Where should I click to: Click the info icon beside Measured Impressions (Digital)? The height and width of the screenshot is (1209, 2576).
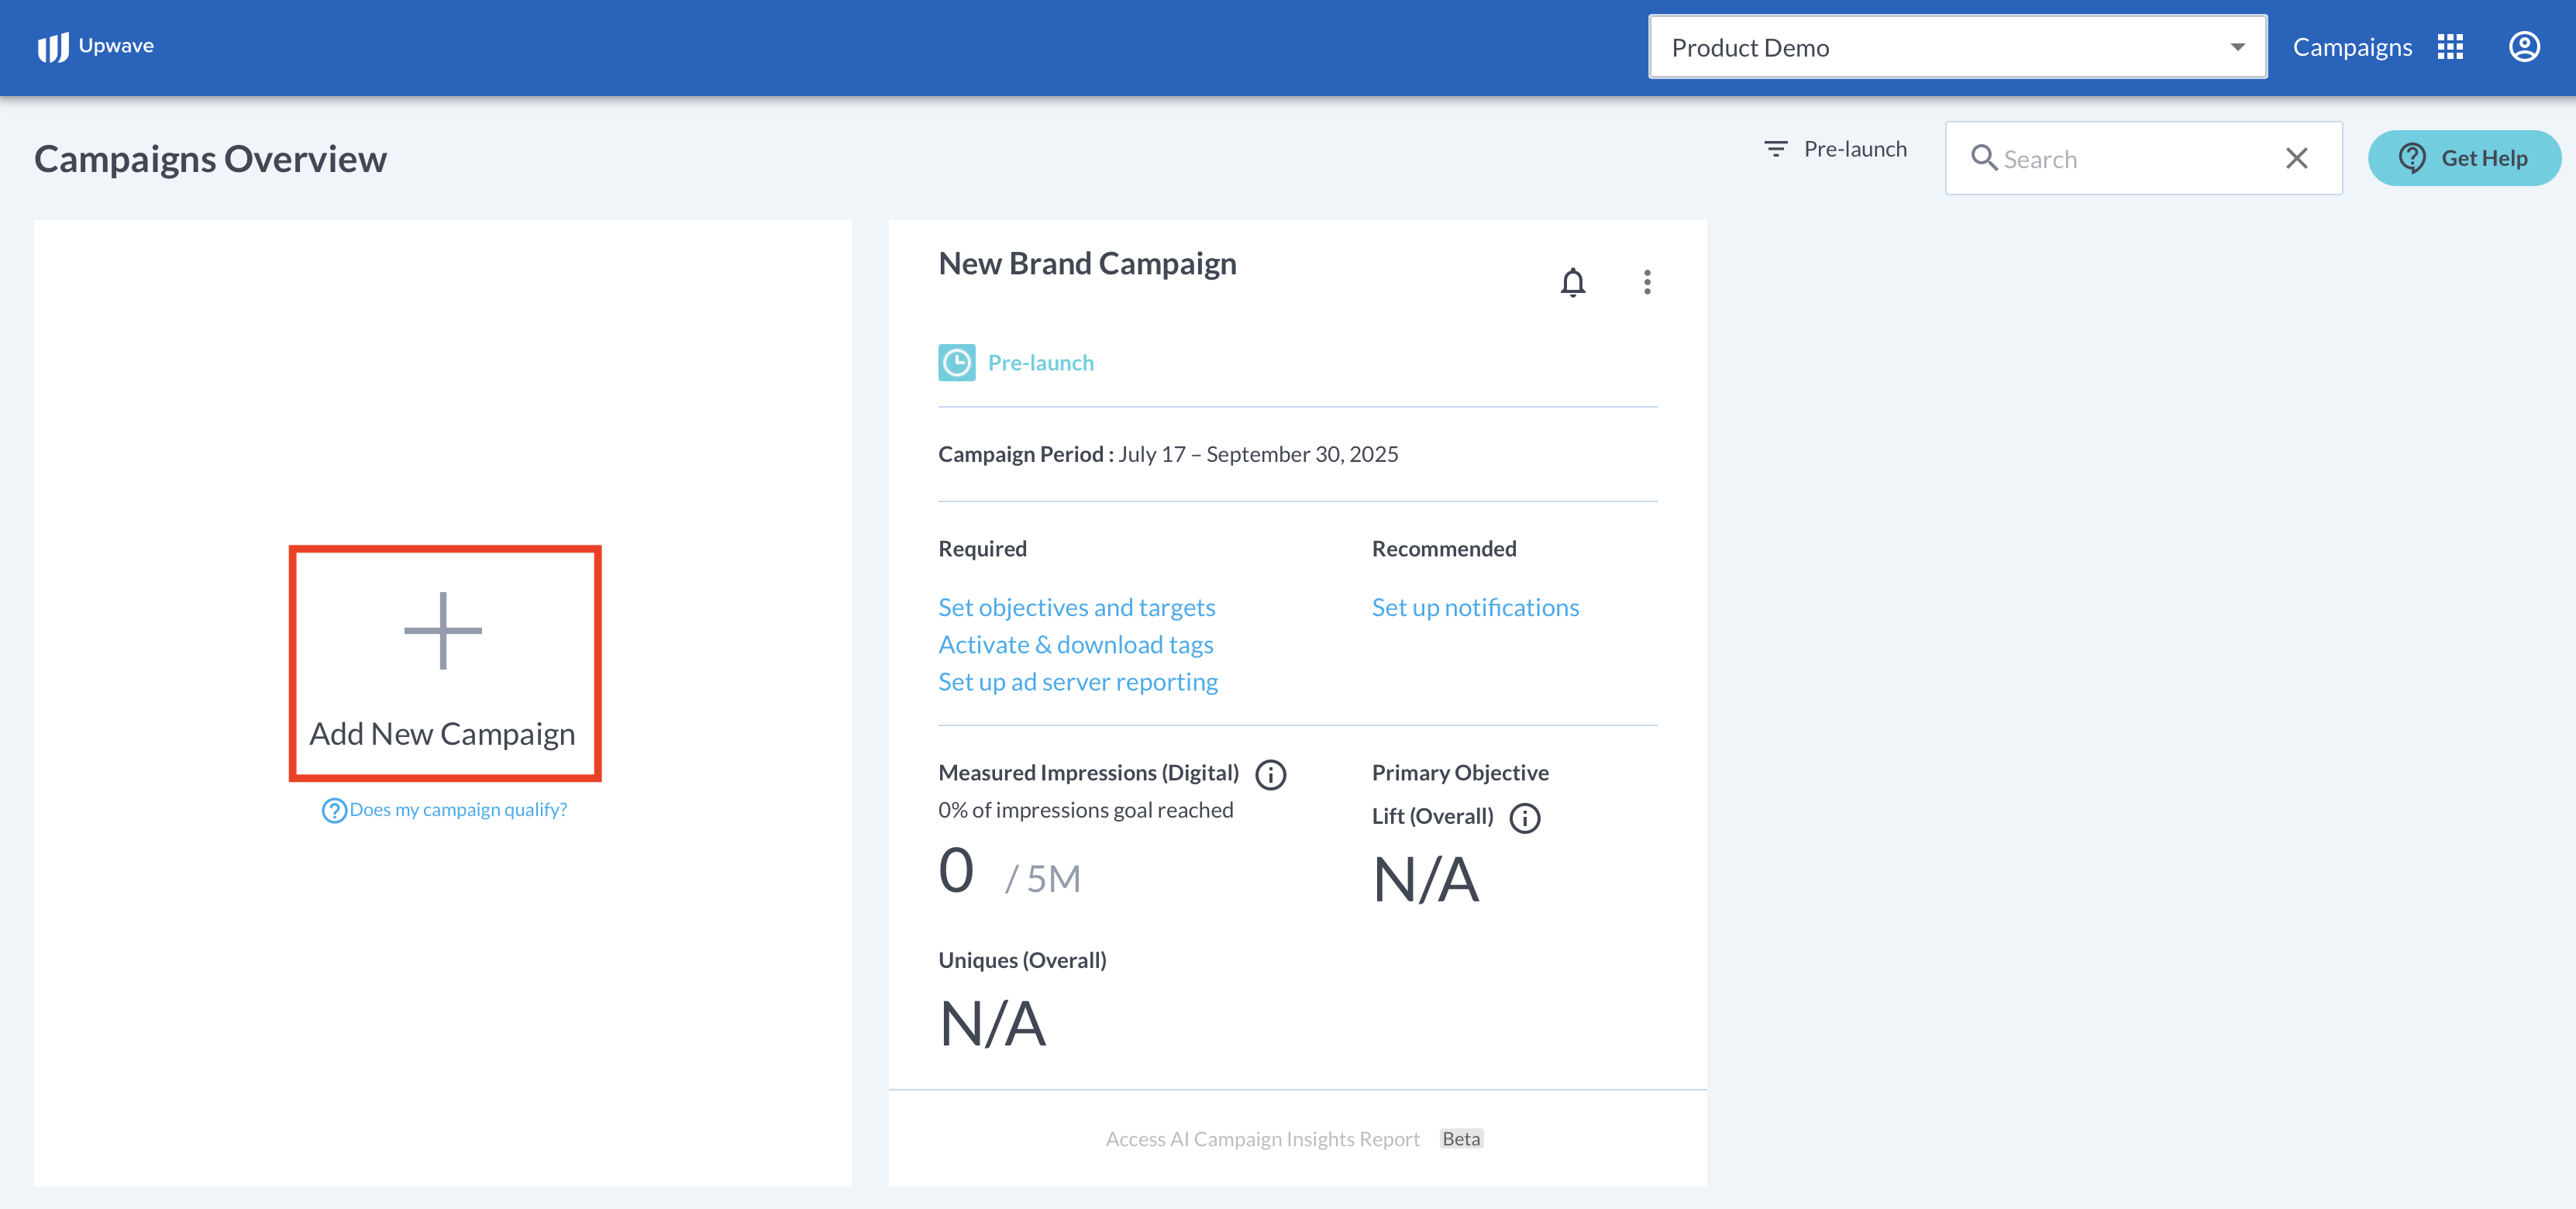[x=1271, y=775]
